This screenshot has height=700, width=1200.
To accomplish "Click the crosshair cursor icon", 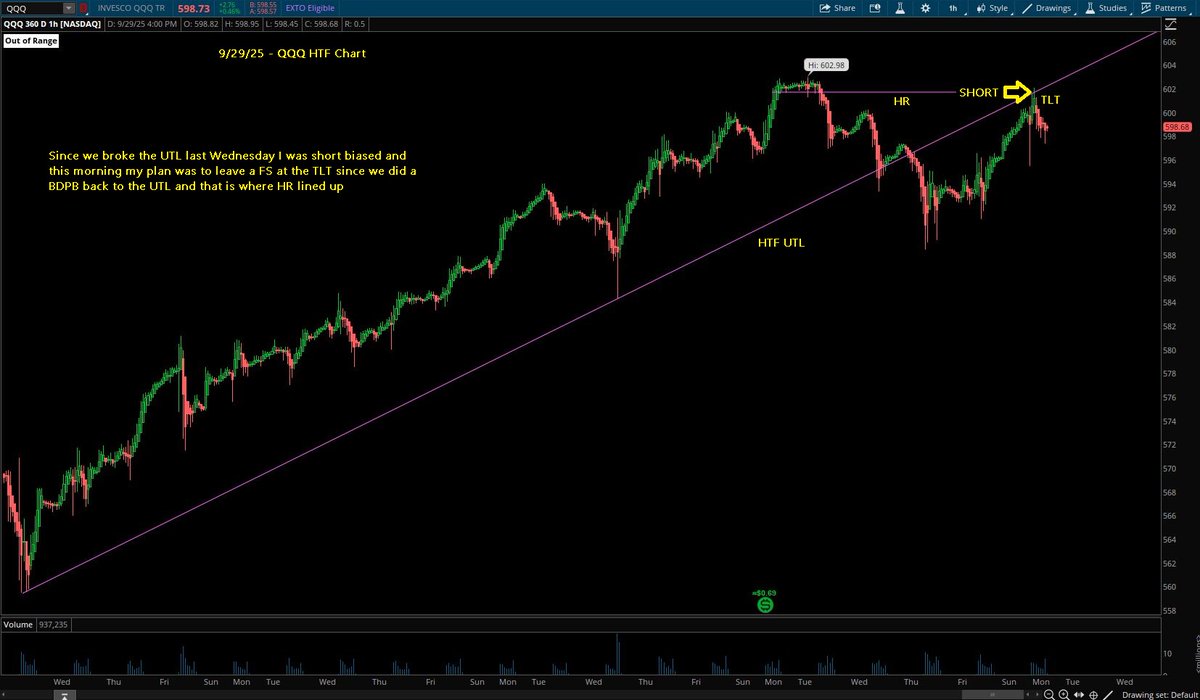I will (1093, 694).
